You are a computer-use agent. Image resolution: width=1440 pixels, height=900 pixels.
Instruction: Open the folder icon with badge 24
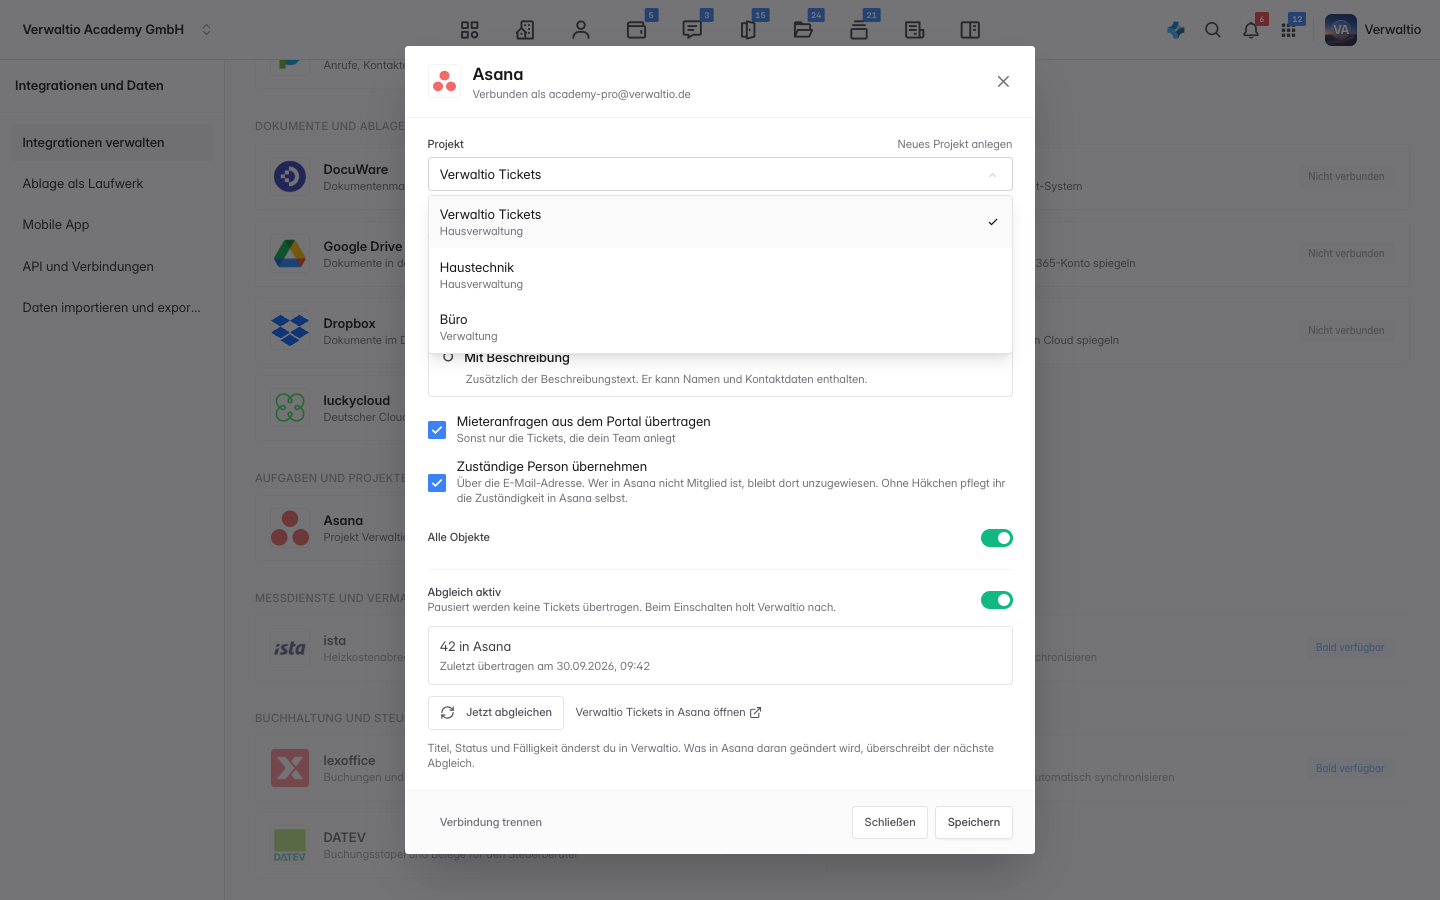point(803,30)
